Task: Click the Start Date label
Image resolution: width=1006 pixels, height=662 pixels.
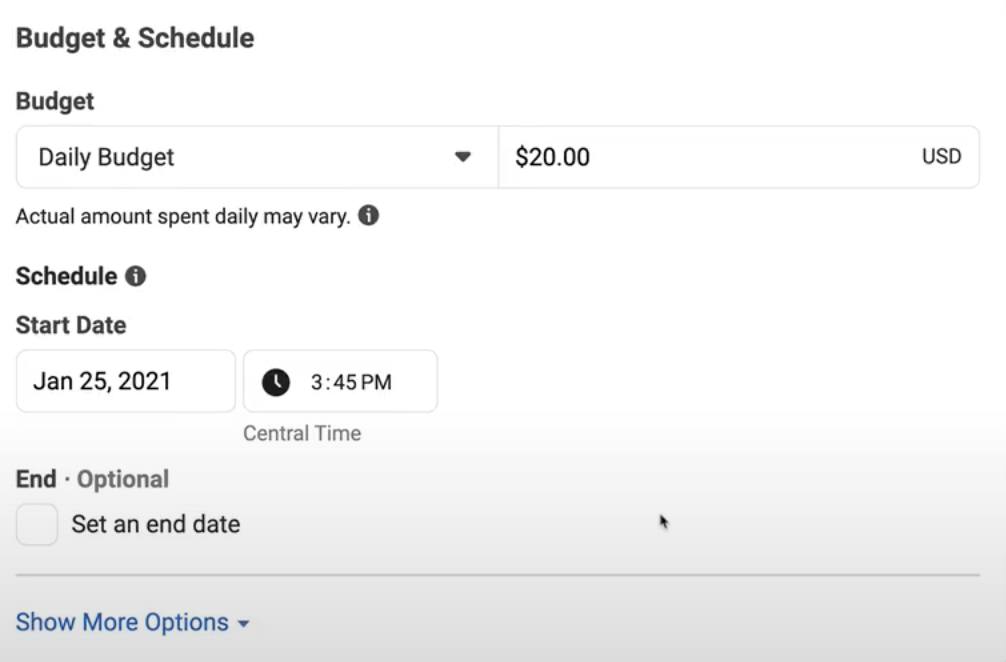Action: (70, 325)
